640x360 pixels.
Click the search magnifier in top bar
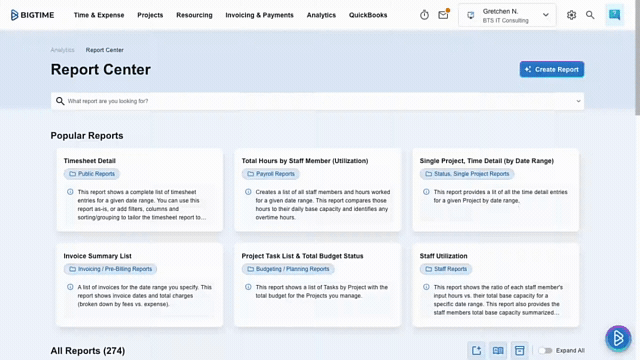coord(590,15)
